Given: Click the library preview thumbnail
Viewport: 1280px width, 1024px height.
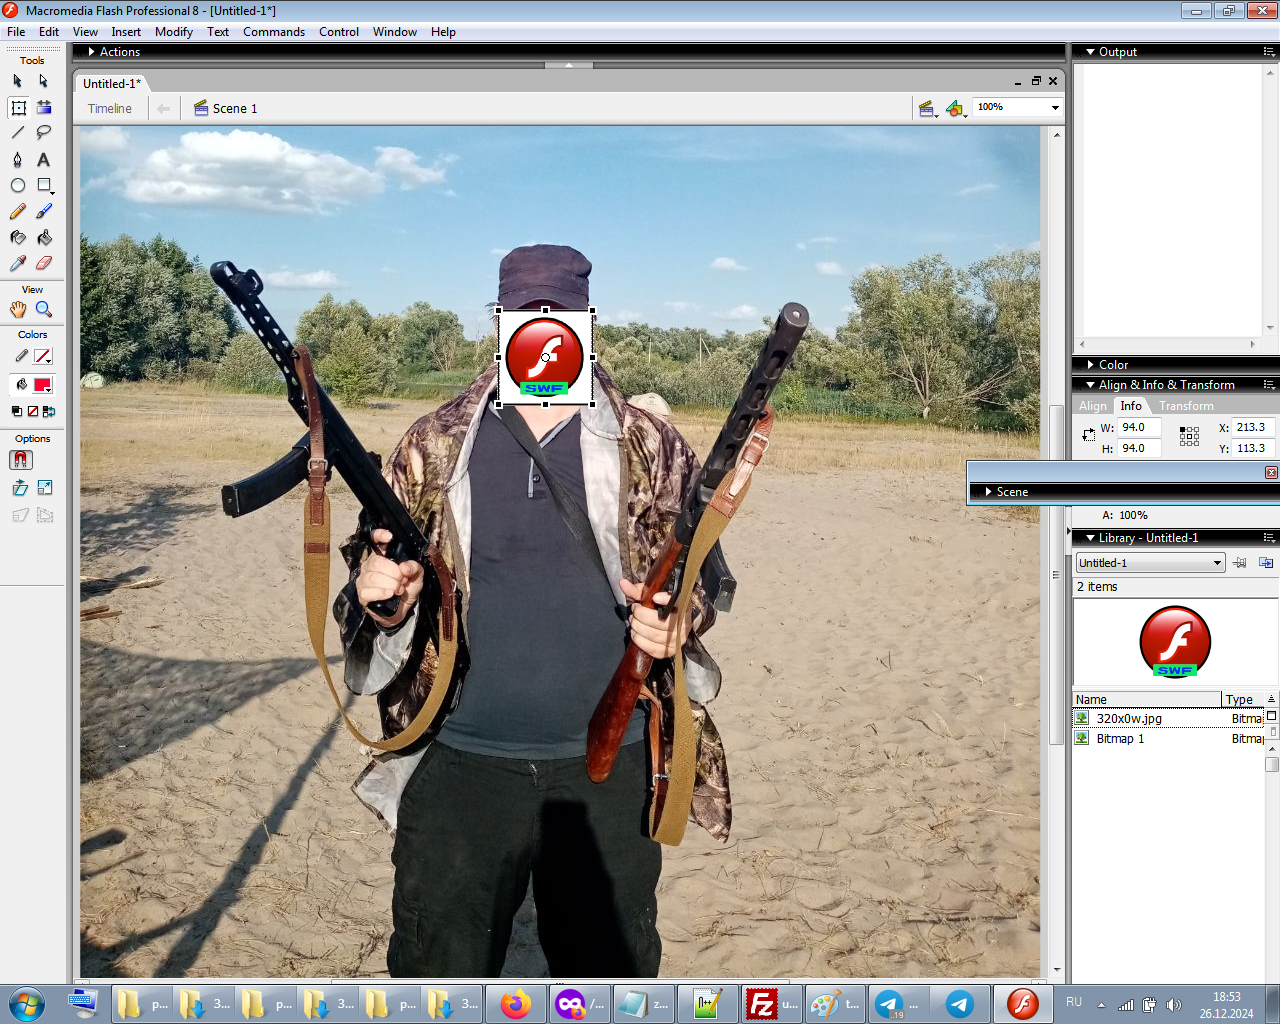Looking at the screenshot, I should pyautogui.click(x=1175, y=642).
